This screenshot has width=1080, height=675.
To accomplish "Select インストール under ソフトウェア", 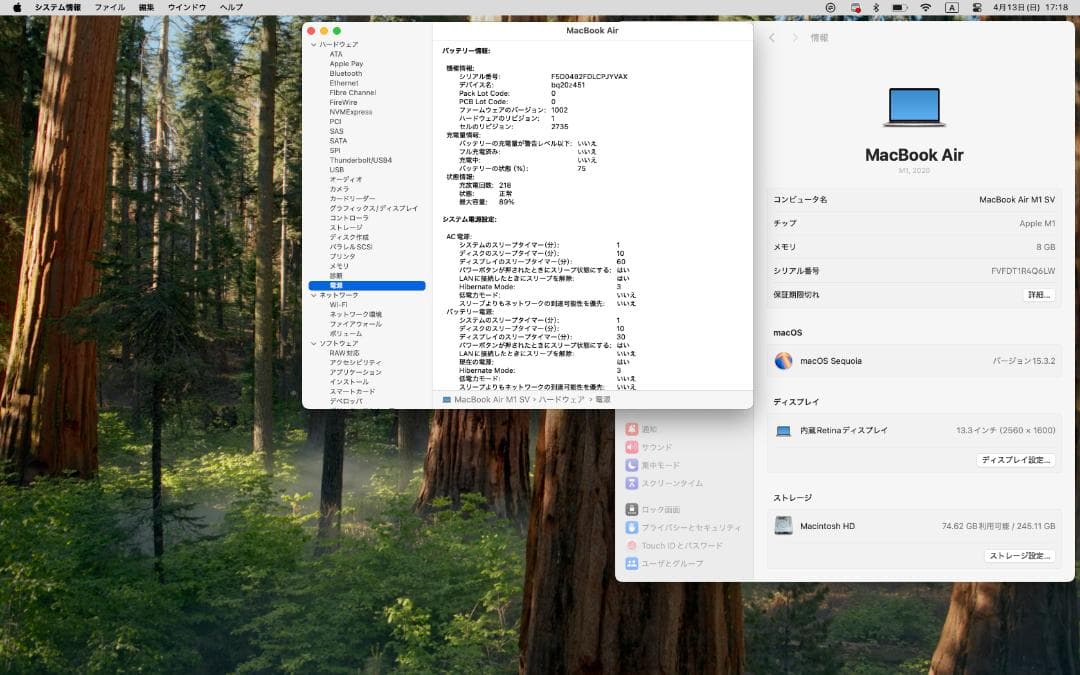I will (x=349, y=382).
